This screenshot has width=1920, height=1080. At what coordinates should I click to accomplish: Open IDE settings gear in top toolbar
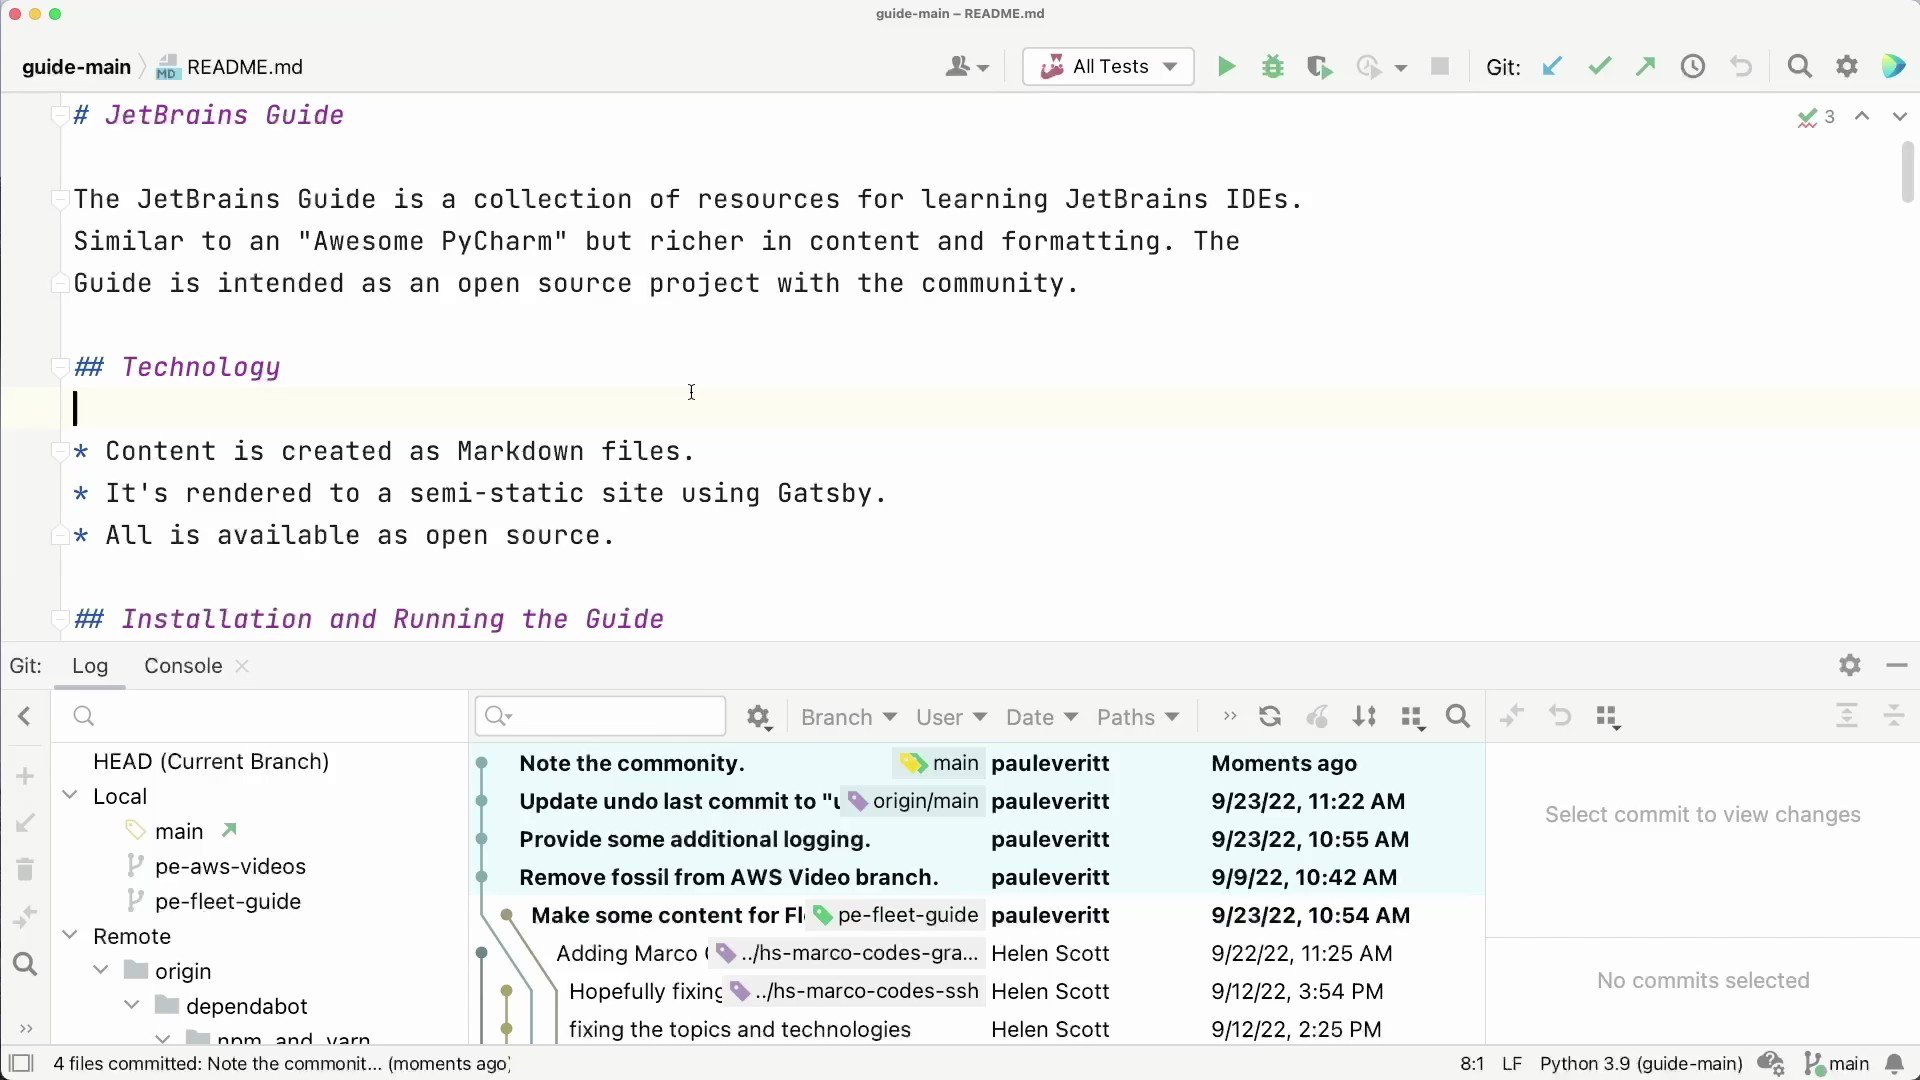pos(1847,67)
